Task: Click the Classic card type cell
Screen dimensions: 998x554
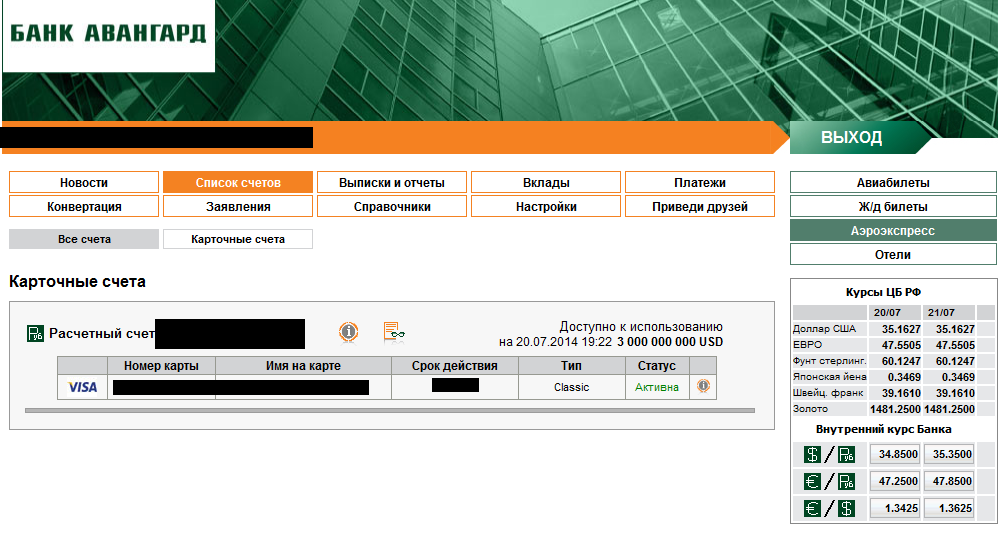Action: pos(572,387)
